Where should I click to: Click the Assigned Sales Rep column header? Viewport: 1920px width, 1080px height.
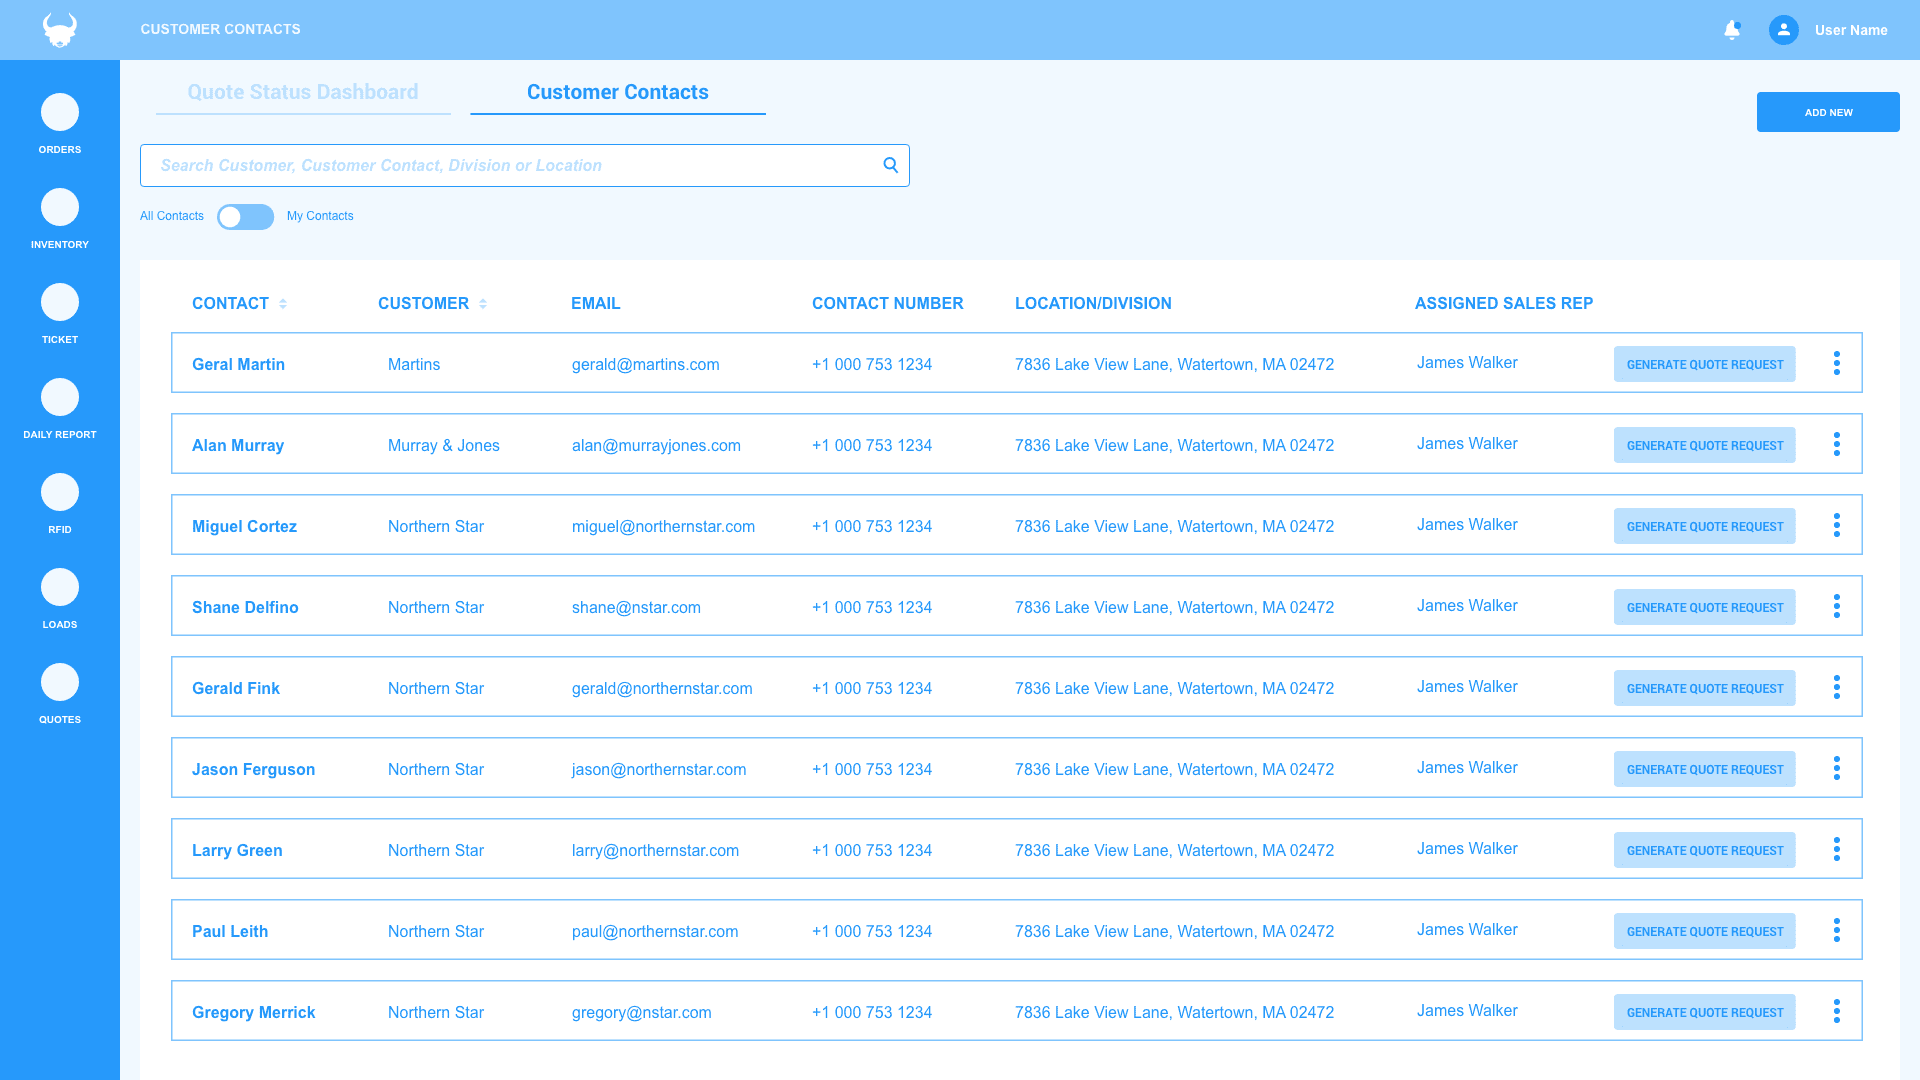coord(1504,303)
